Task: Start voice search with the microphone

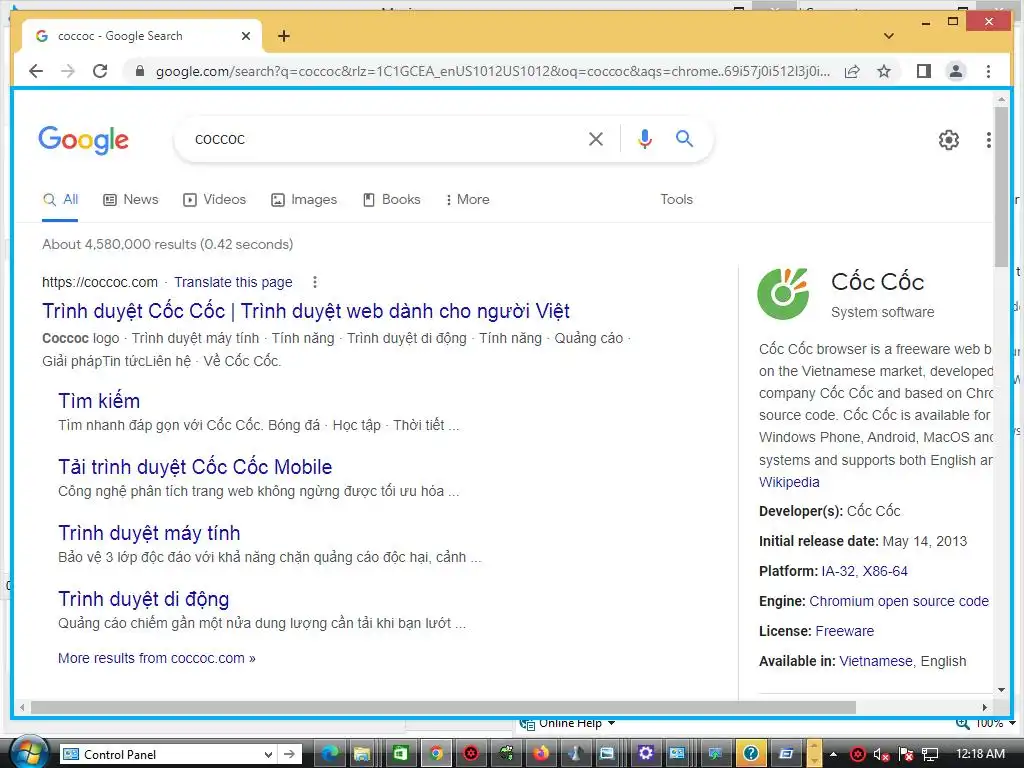Action: click(645, 139)
